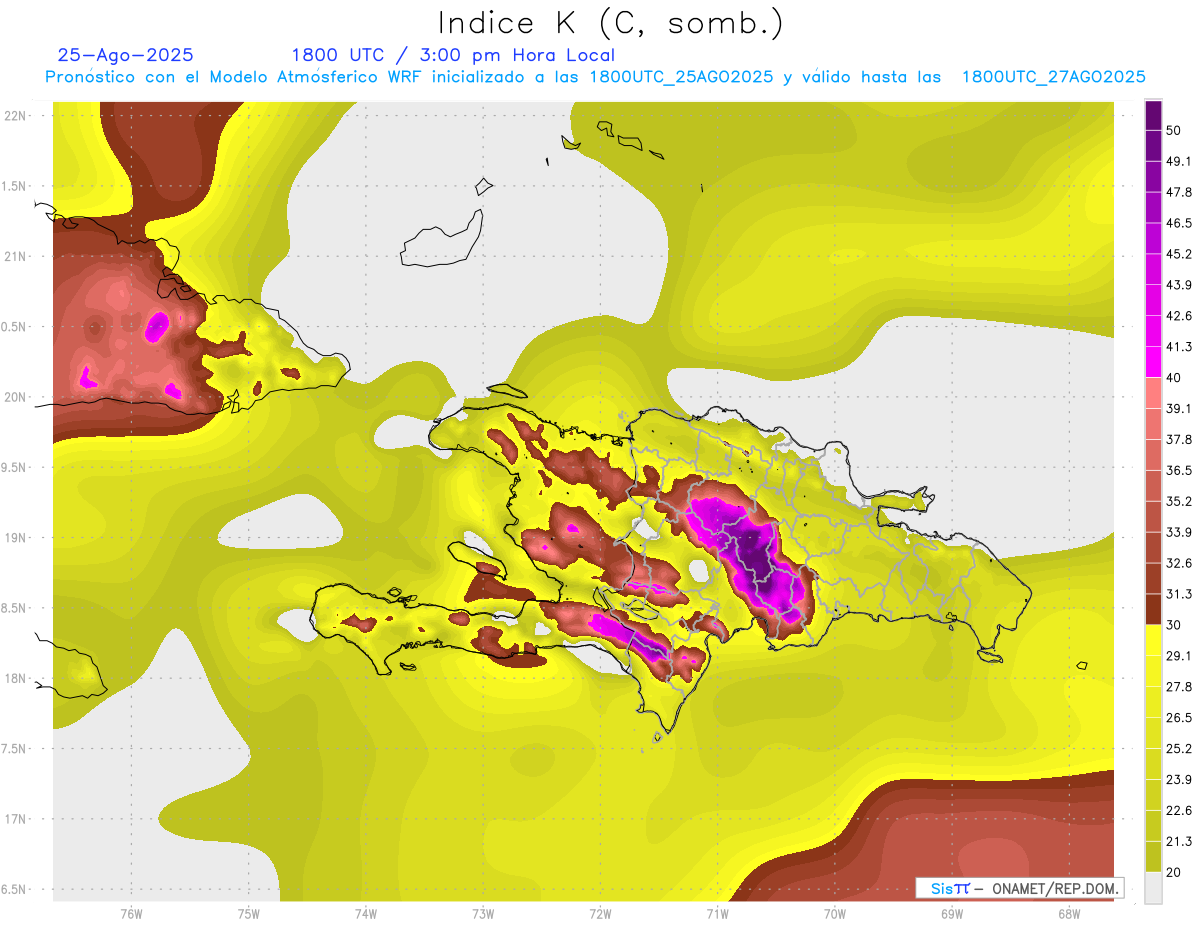Click the legend value "25.2"
The height and width of the screenshot is (927, 1200).
[1178, 749]
